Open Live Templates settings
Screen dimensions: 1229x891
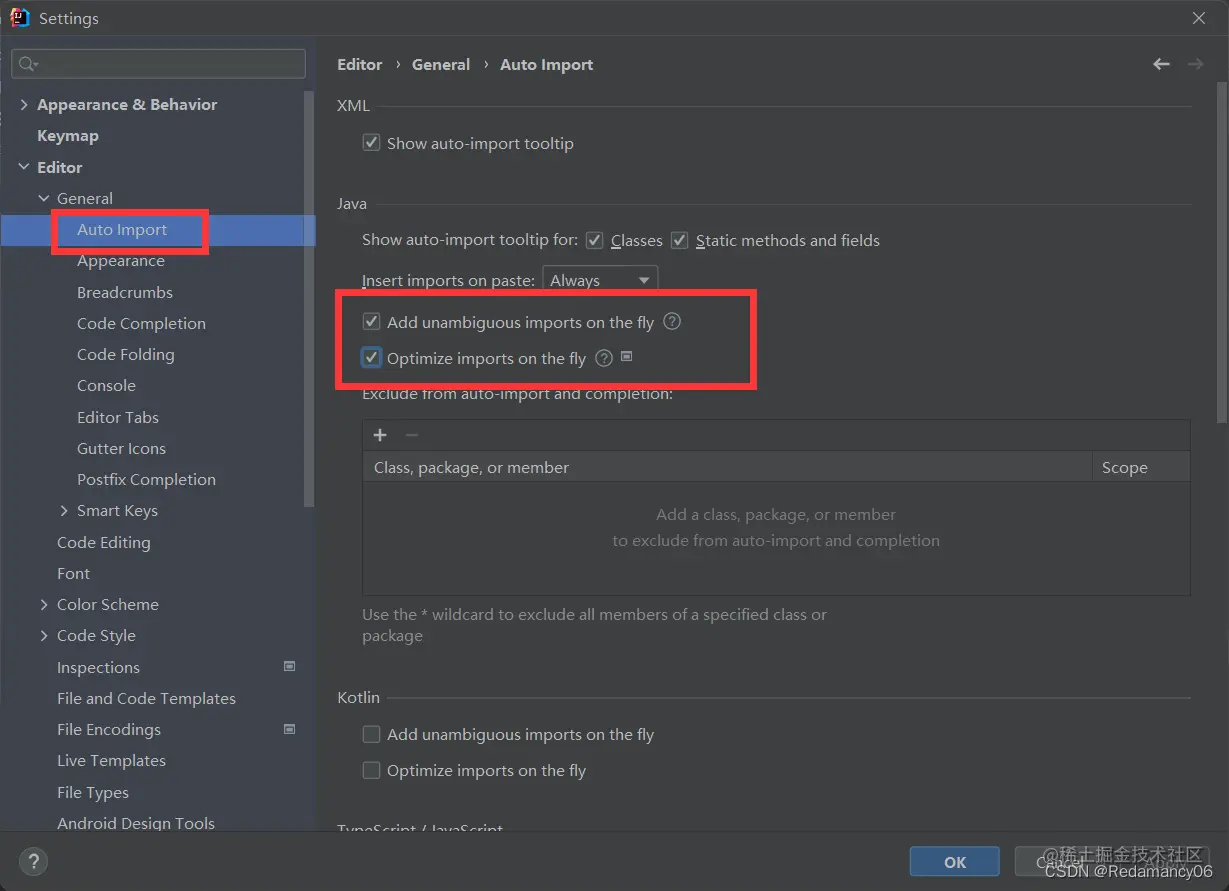[111, 760]
